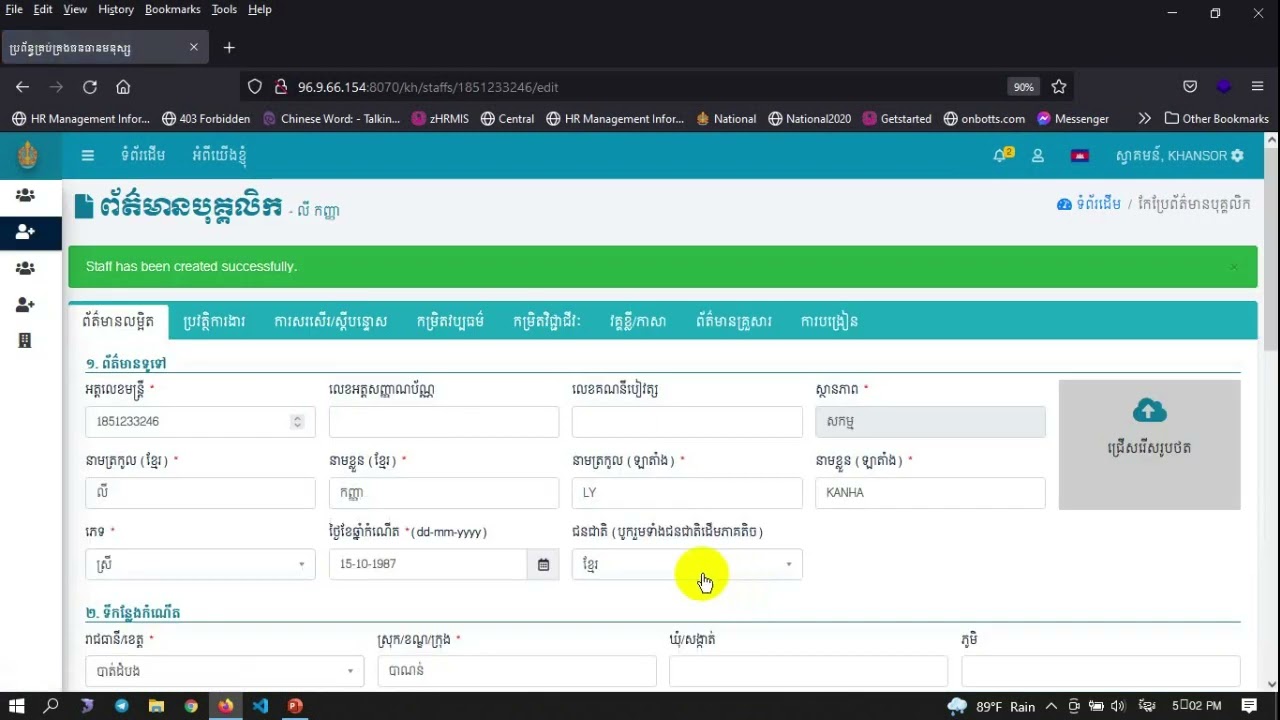Image resolution: width=1280 pixels, height=720 pixels.
Task: Click the cloud upload photo icon
Action: click(1150, 410)
